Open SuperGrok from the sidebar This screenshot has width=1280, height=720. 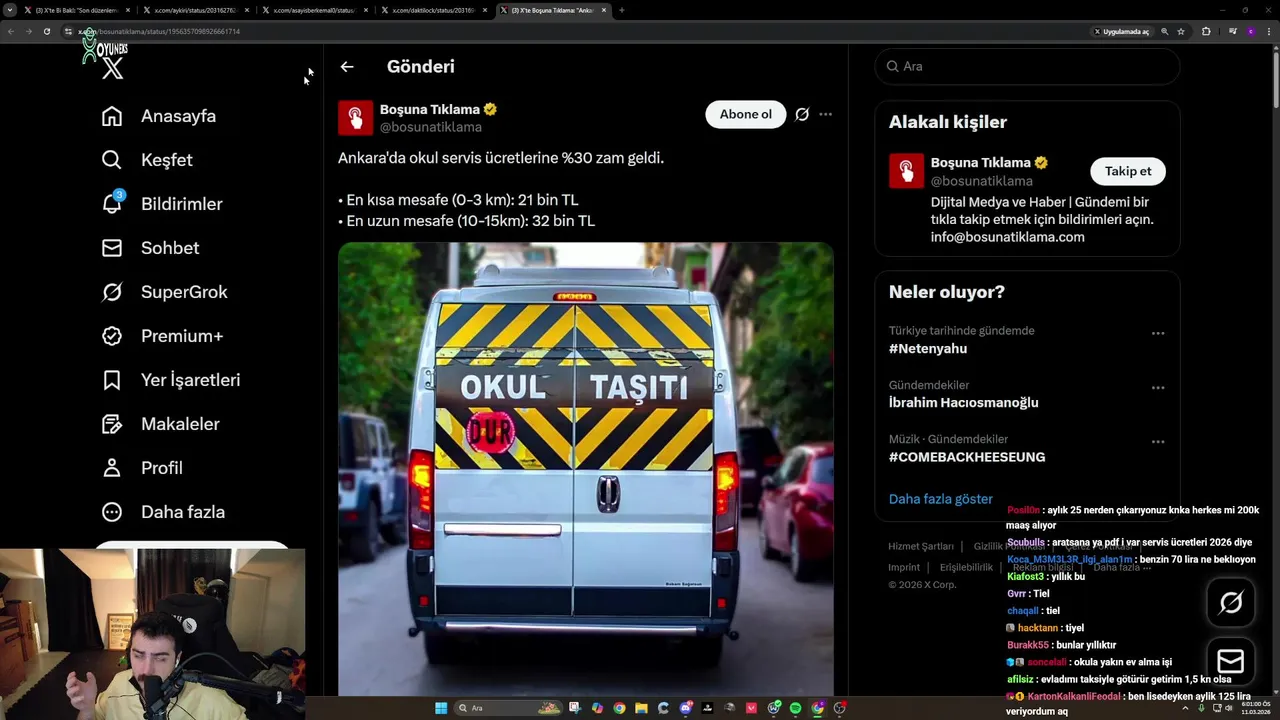(x=165, y=292)
